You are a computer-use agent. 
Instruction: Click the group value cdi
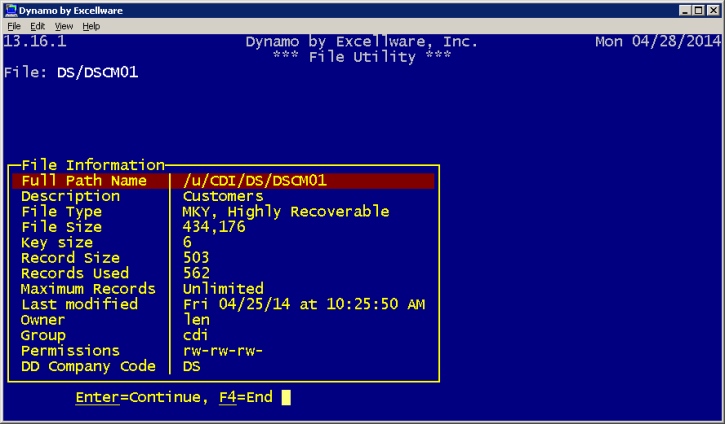click(x=196, y=335)
